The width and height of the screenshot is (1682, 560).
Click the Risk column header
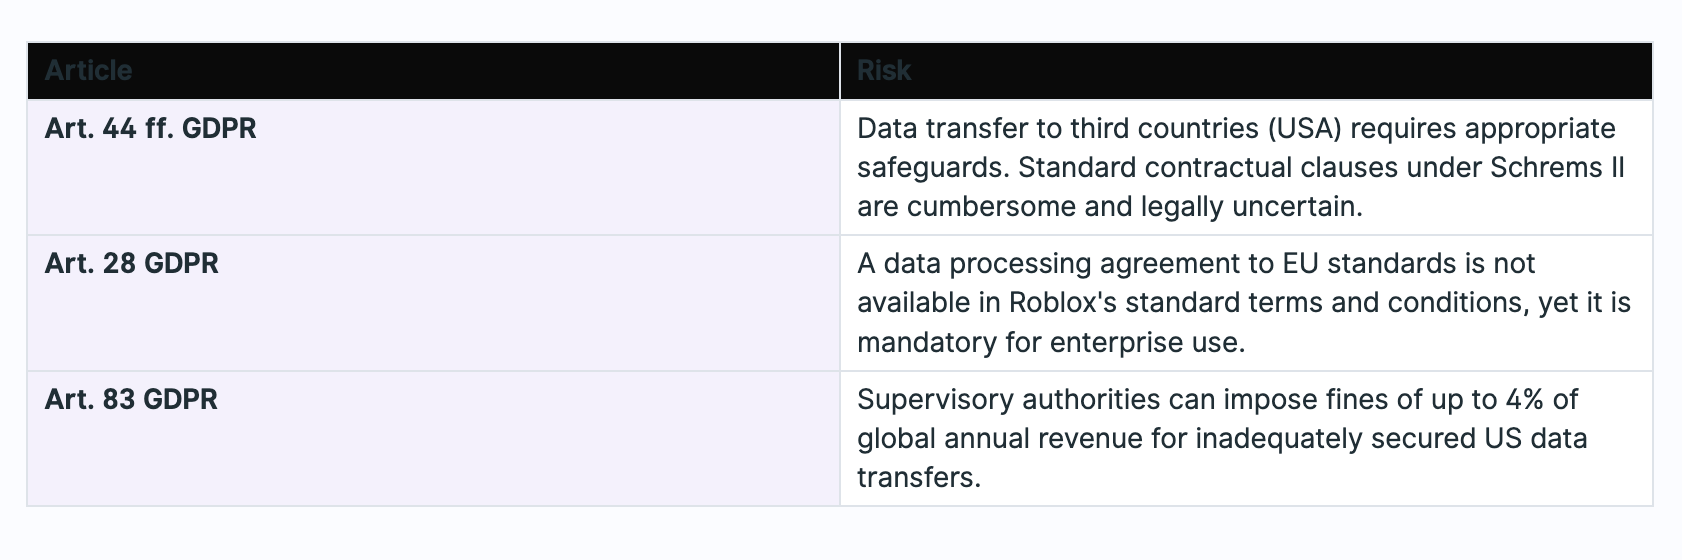click(x=884, y=70)
